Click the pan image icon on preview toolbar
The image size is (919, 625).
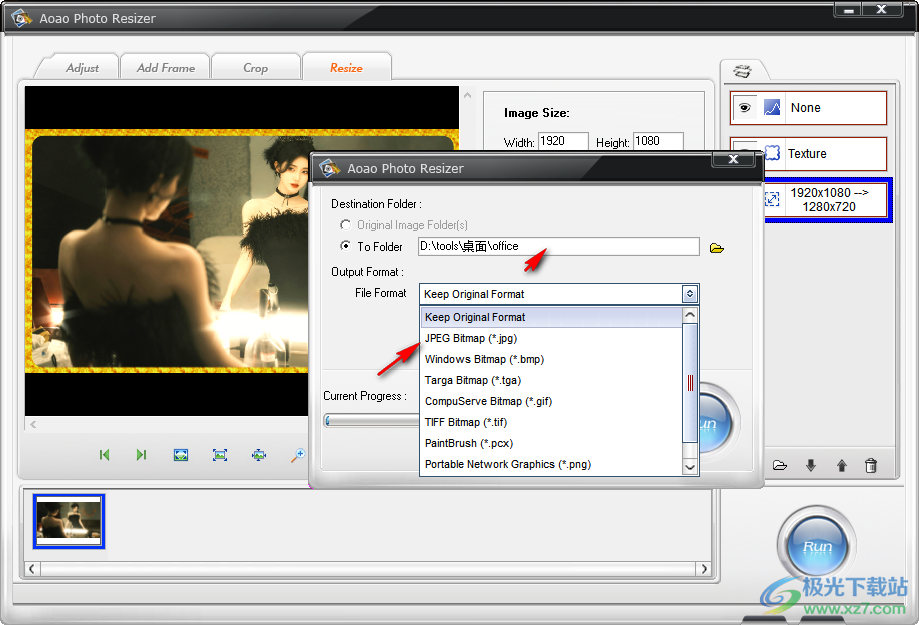click(x=258, y=455)
